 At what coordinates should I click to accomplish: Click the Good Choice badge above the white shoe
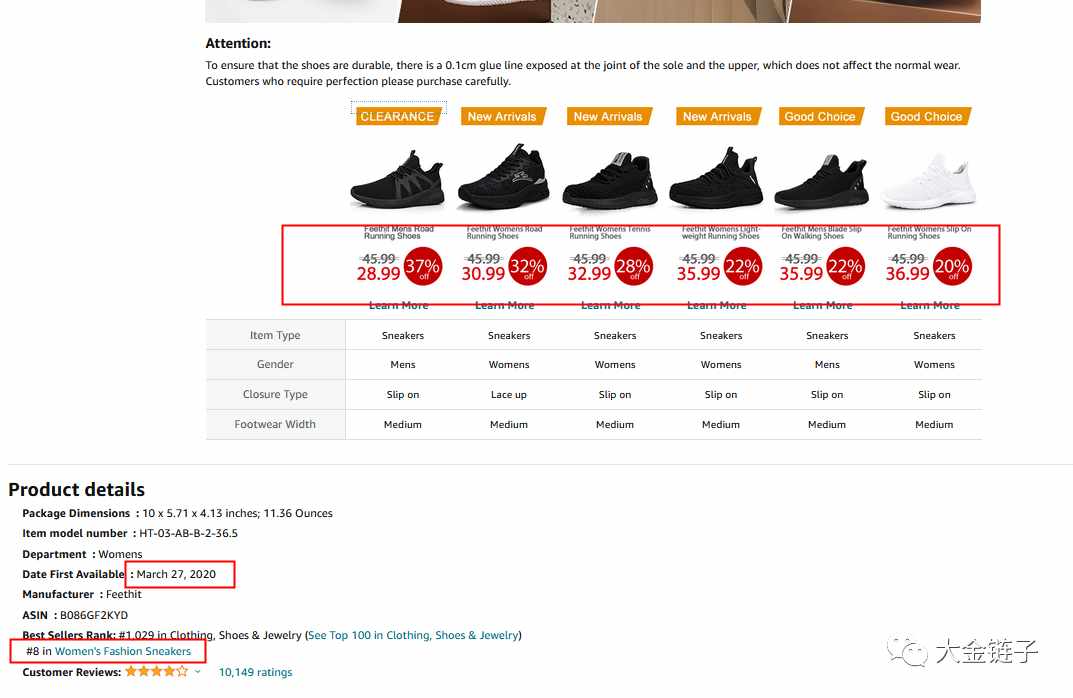pyautogui.click(x=926, y=116)
